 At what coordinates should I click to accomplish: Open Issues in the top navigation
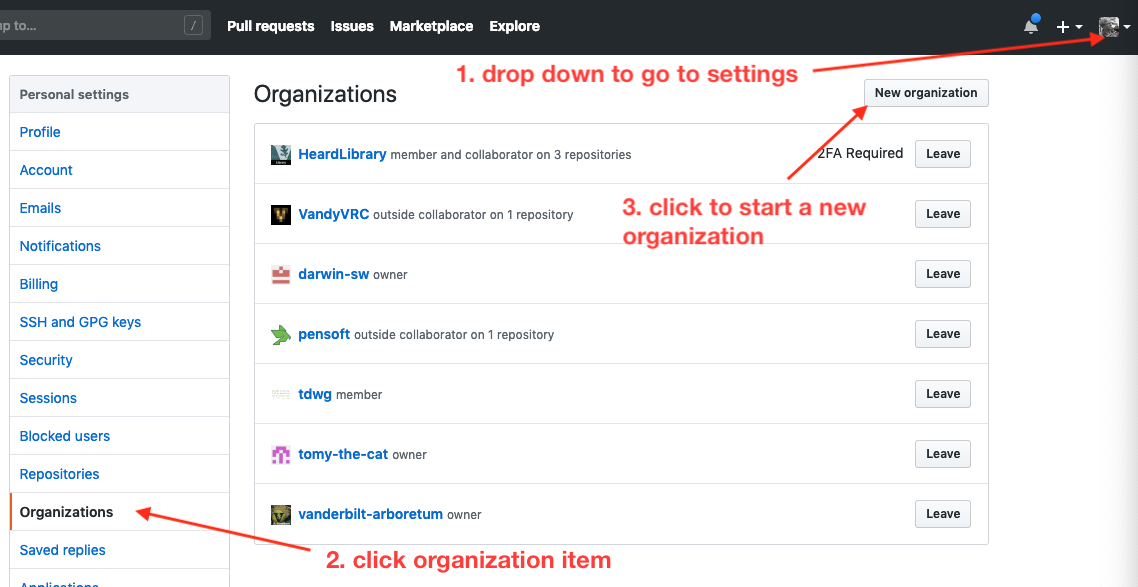(352, 26)
